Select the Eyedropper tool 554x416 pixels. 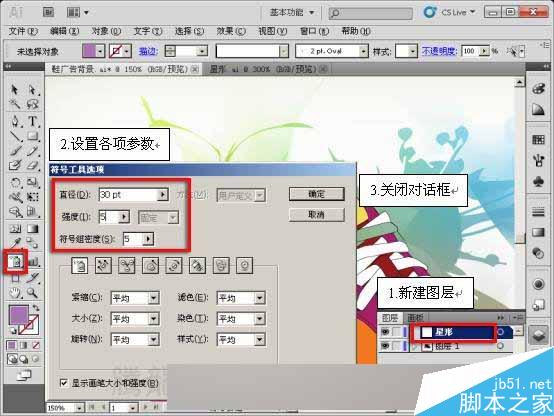[15, 243]
